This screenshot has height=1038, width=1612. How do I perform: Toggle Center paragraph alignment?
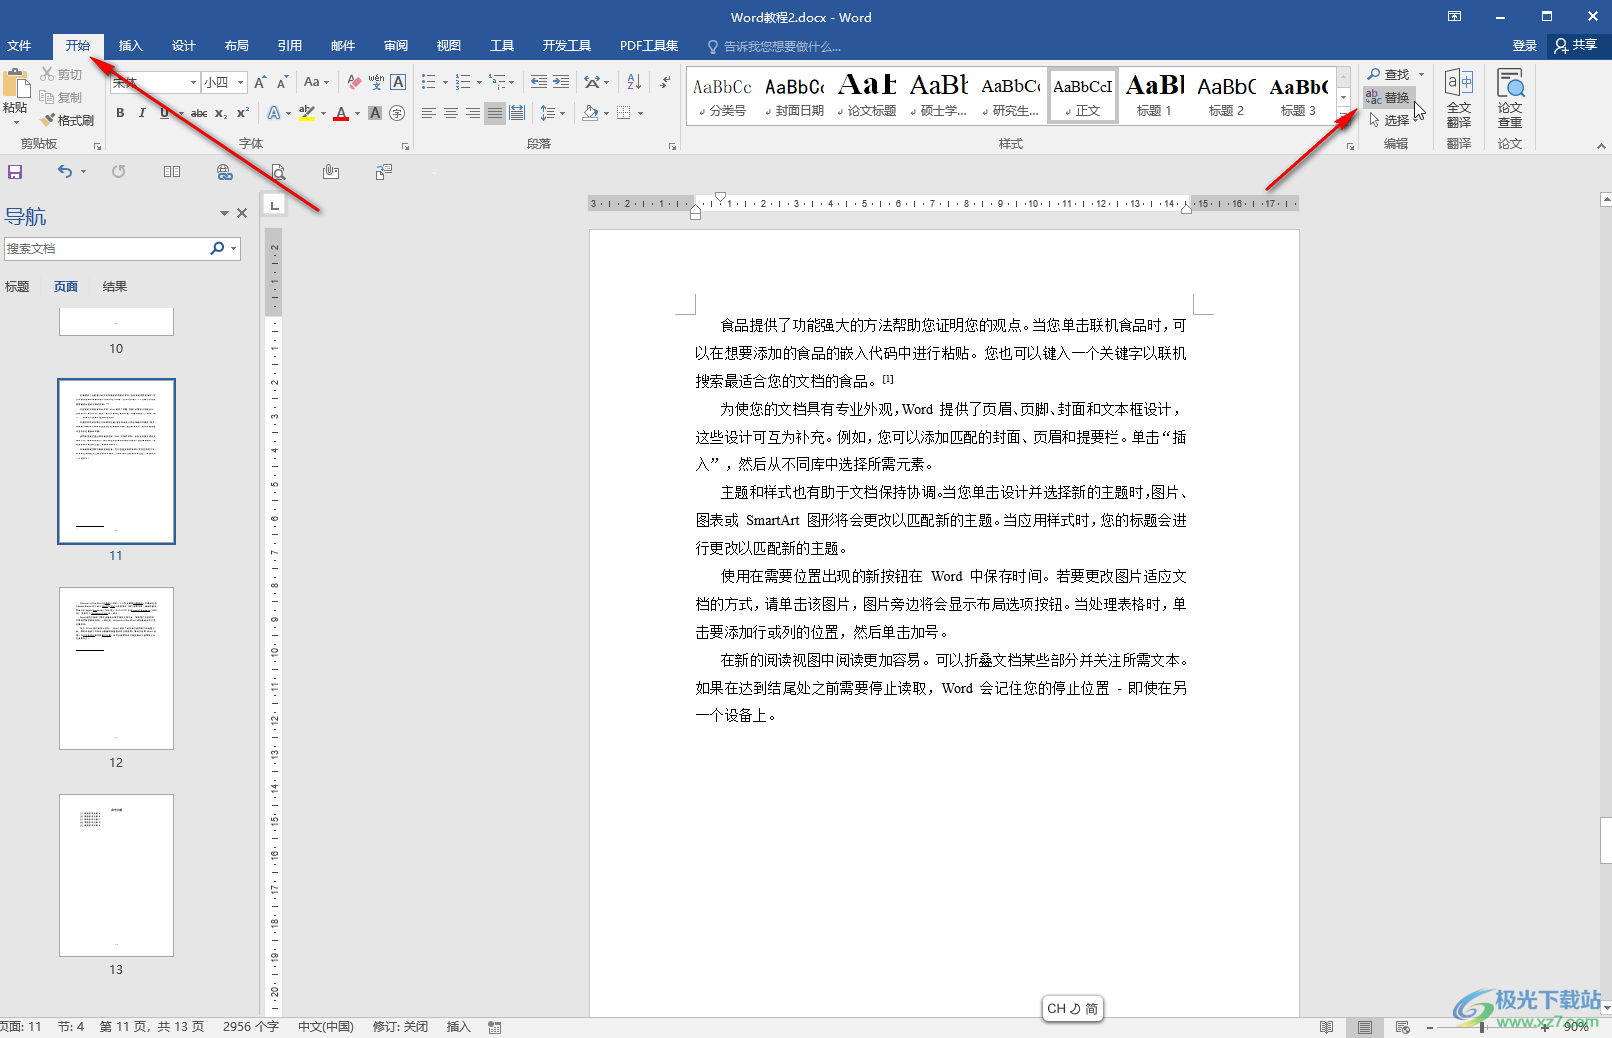pos(451,113)
